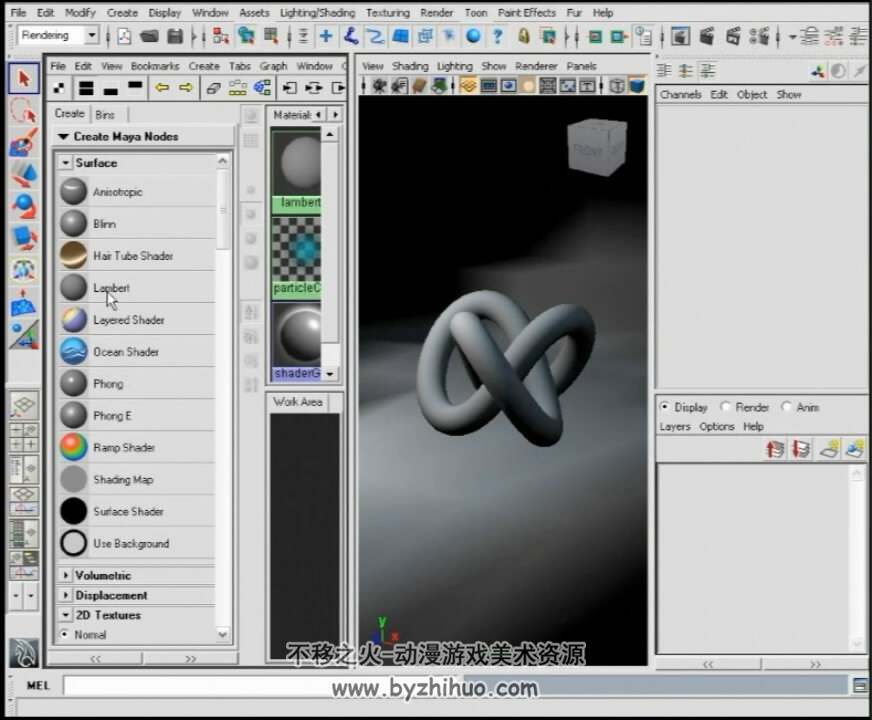Open Options menu in layer editor
This screenshot has width=872, height=720.
tap(717, 426)
